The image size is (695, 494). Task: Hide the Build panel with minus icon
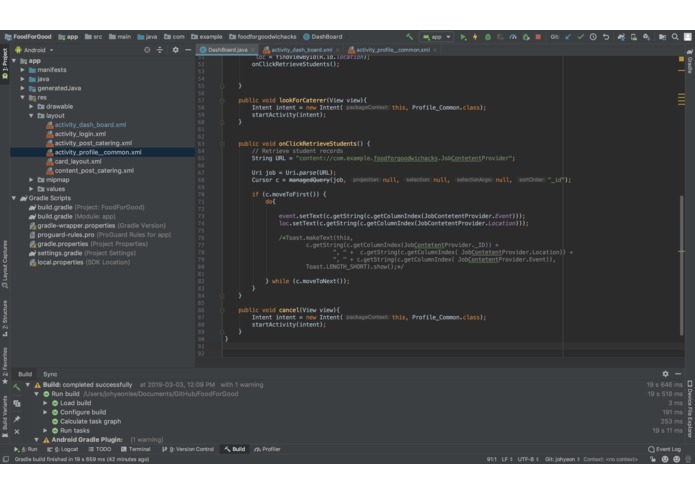pos(678,374)
